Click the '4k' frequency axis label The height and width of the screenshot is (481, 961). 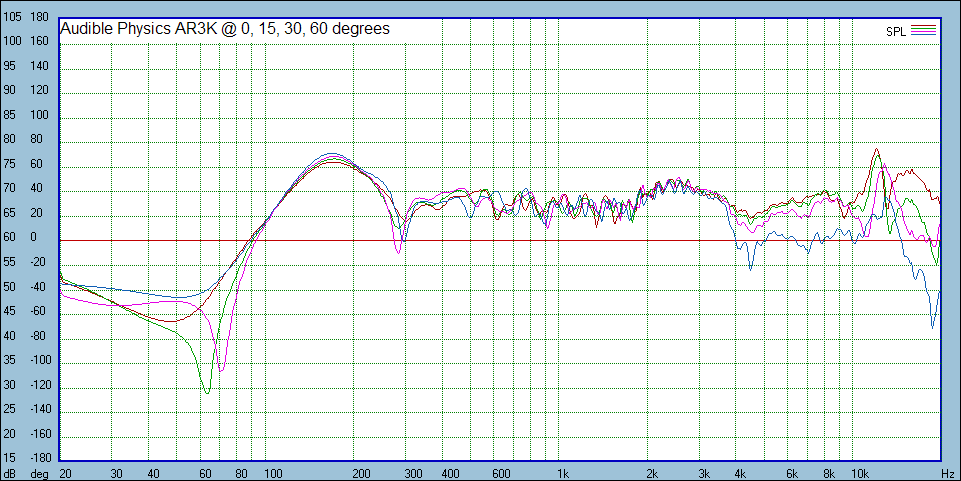pyautogui.click(x=740, y=474)
